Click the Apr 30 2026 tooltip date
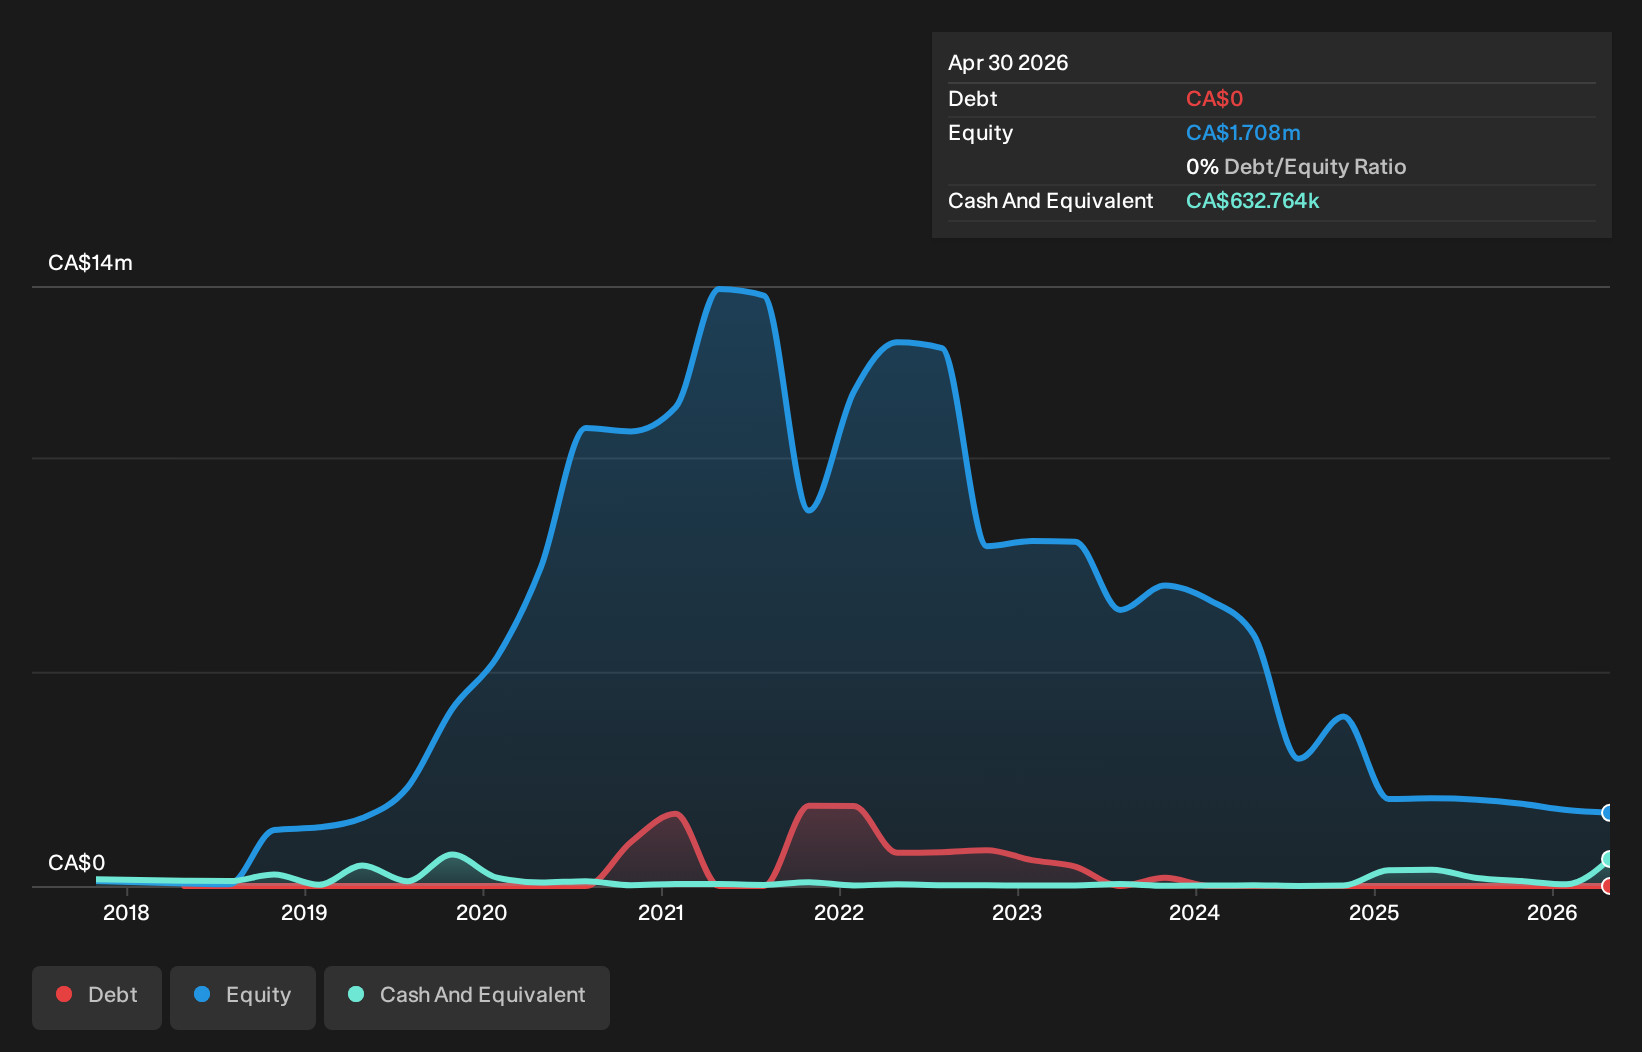Screen dimensions: 1642x1052 (1008, 63)
